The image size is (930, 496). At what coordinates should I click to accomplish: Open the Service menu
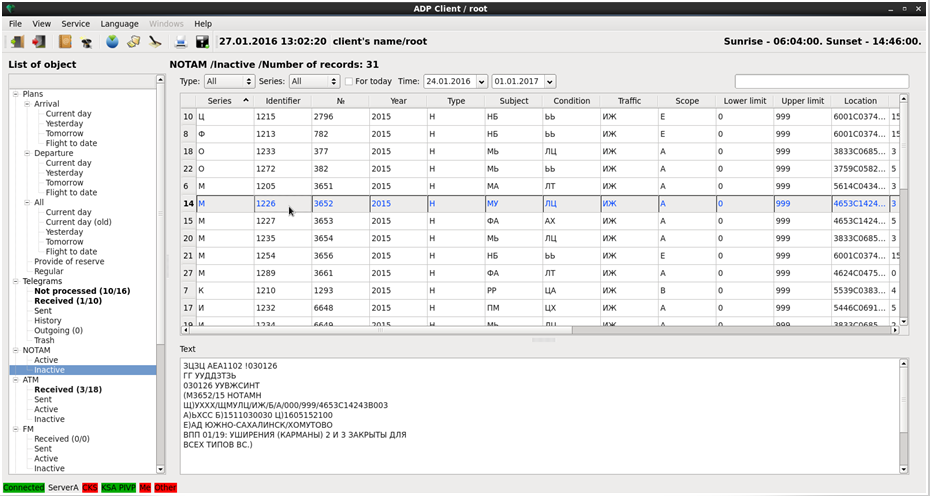point(75,23)
